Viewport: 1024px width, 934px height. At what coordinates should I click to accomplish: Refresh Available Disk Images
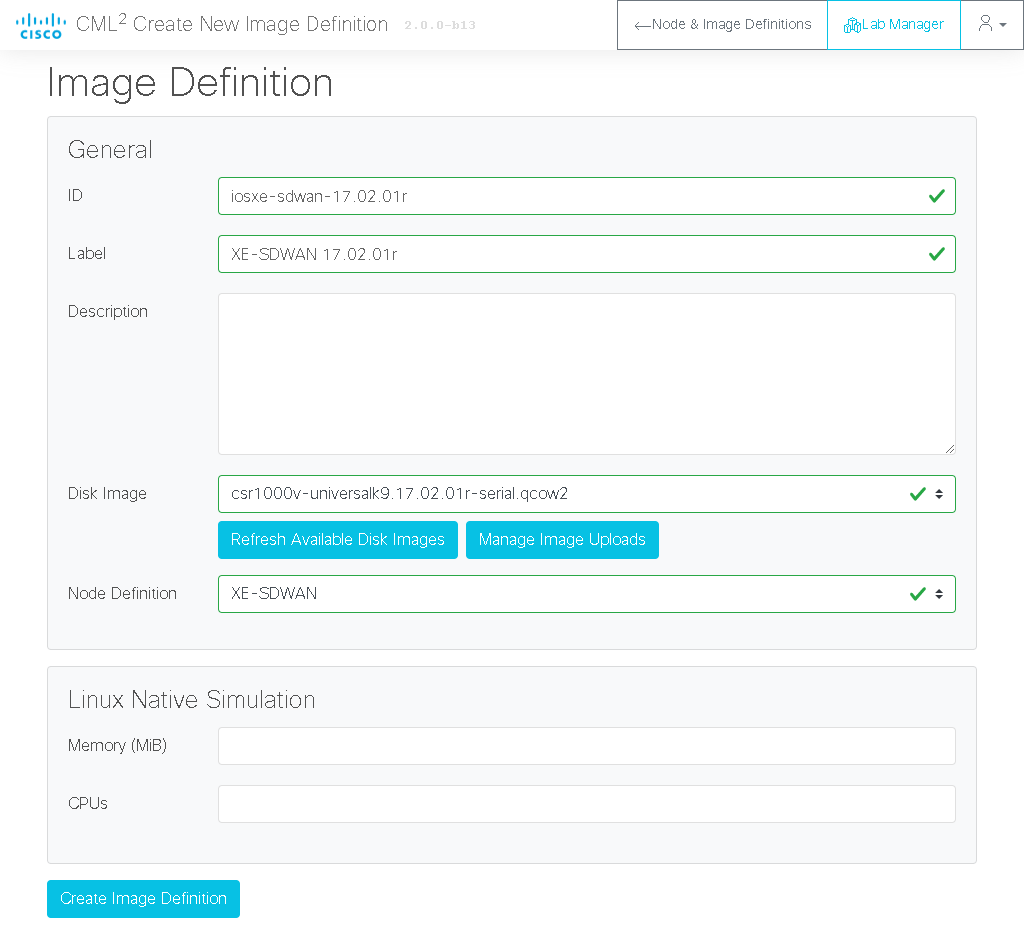tap(338, 539)
